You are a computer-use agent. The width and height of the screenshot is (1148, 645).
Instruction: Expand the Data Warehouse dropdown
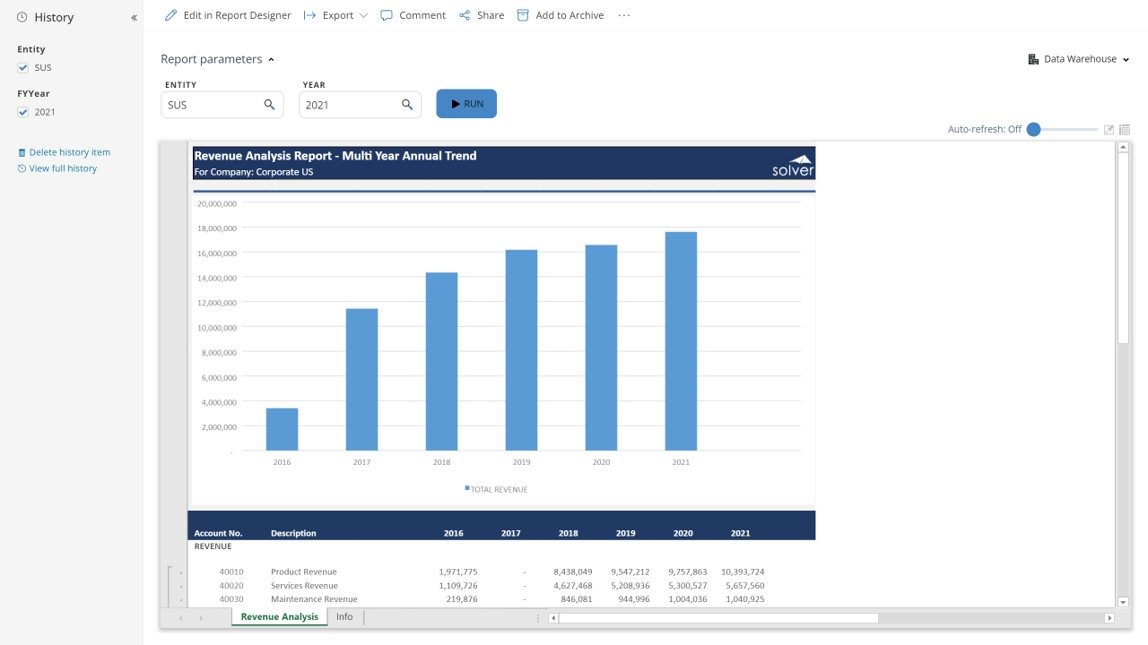point(1079,59)
